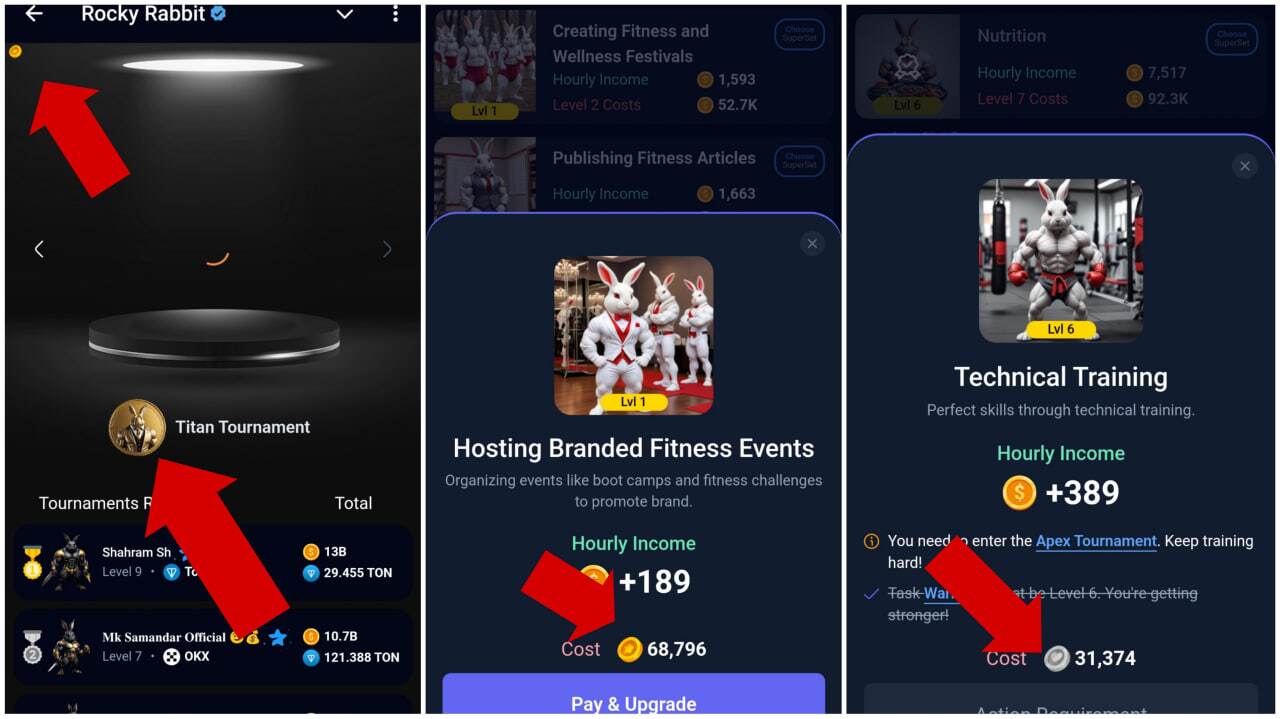1280x719 pixels.
Task: Close the Technical Training popup
Action: click(1244, 166)
